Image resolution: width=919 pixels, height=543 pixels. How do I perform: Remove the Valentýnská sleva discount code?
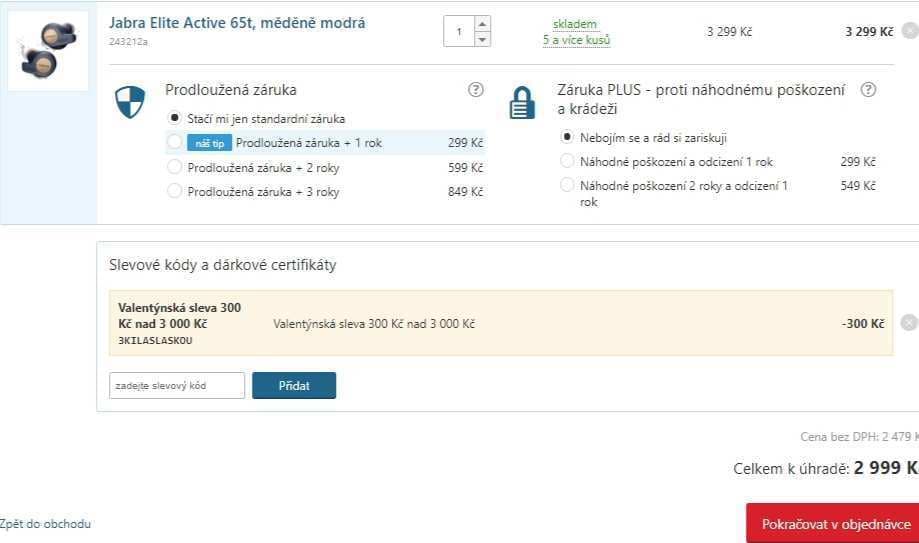point(909,323)
